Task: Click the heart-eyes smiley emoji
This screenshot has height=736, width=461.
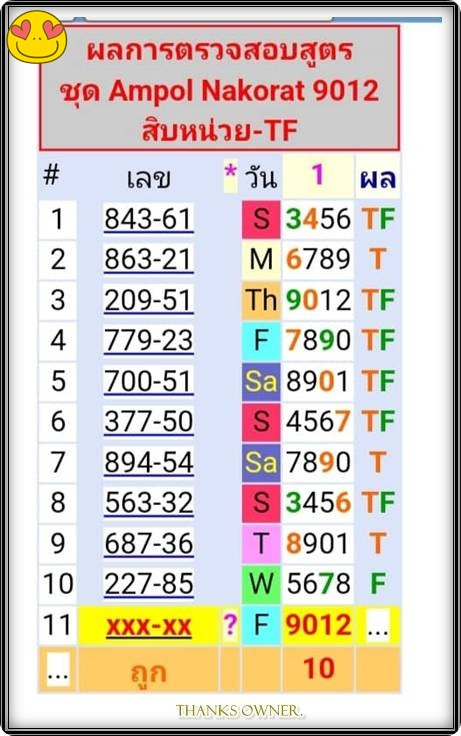Action: pos(37,36)
